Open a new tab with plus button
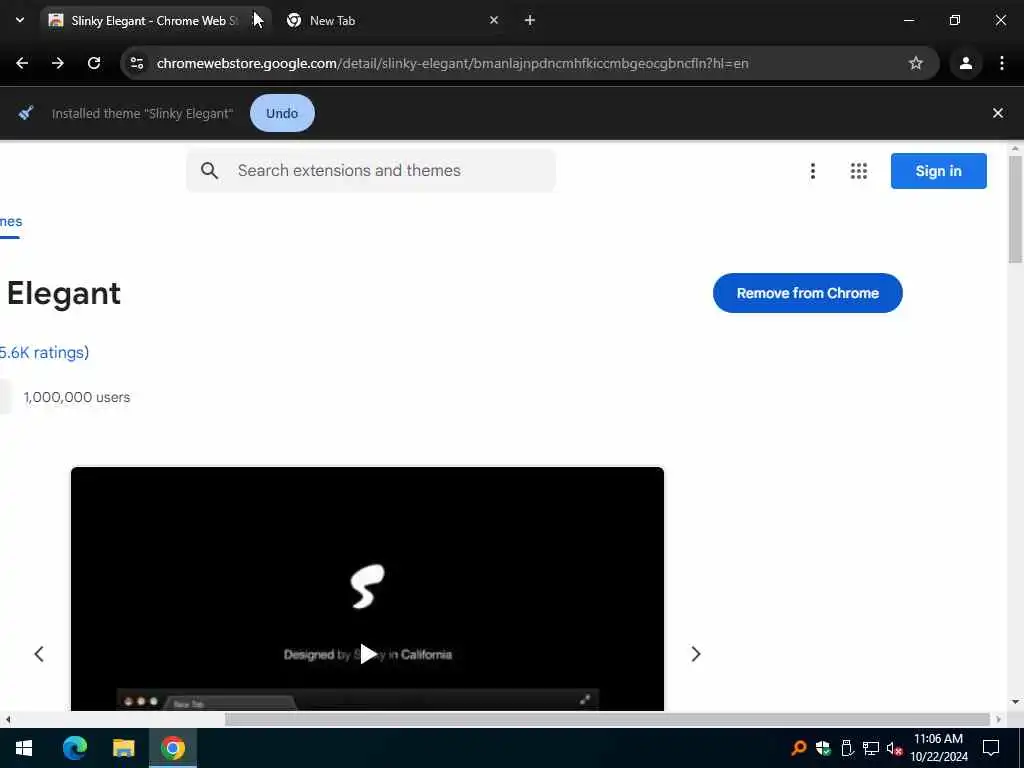1024x768 pixels. tap(530, 20)
